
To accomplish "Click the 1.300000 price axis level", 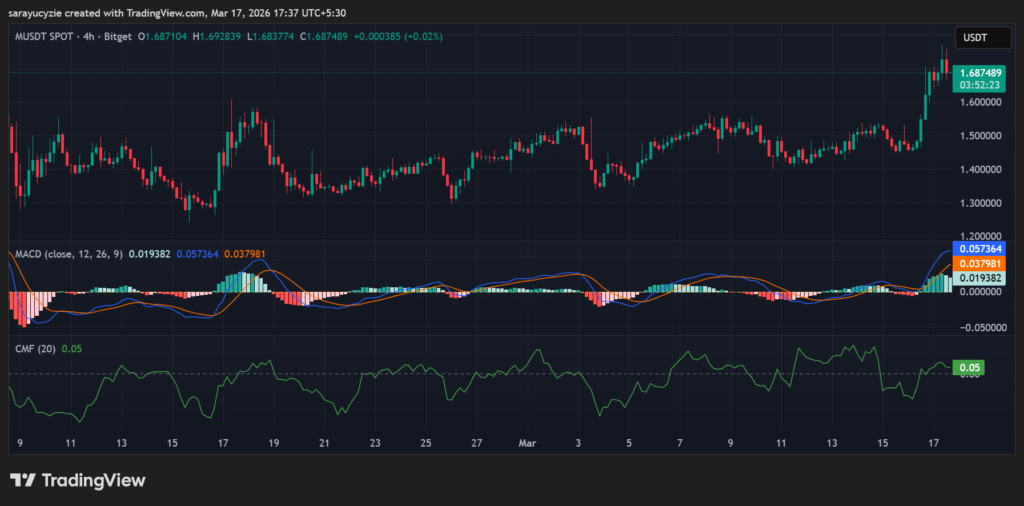I will click(983, 203).
